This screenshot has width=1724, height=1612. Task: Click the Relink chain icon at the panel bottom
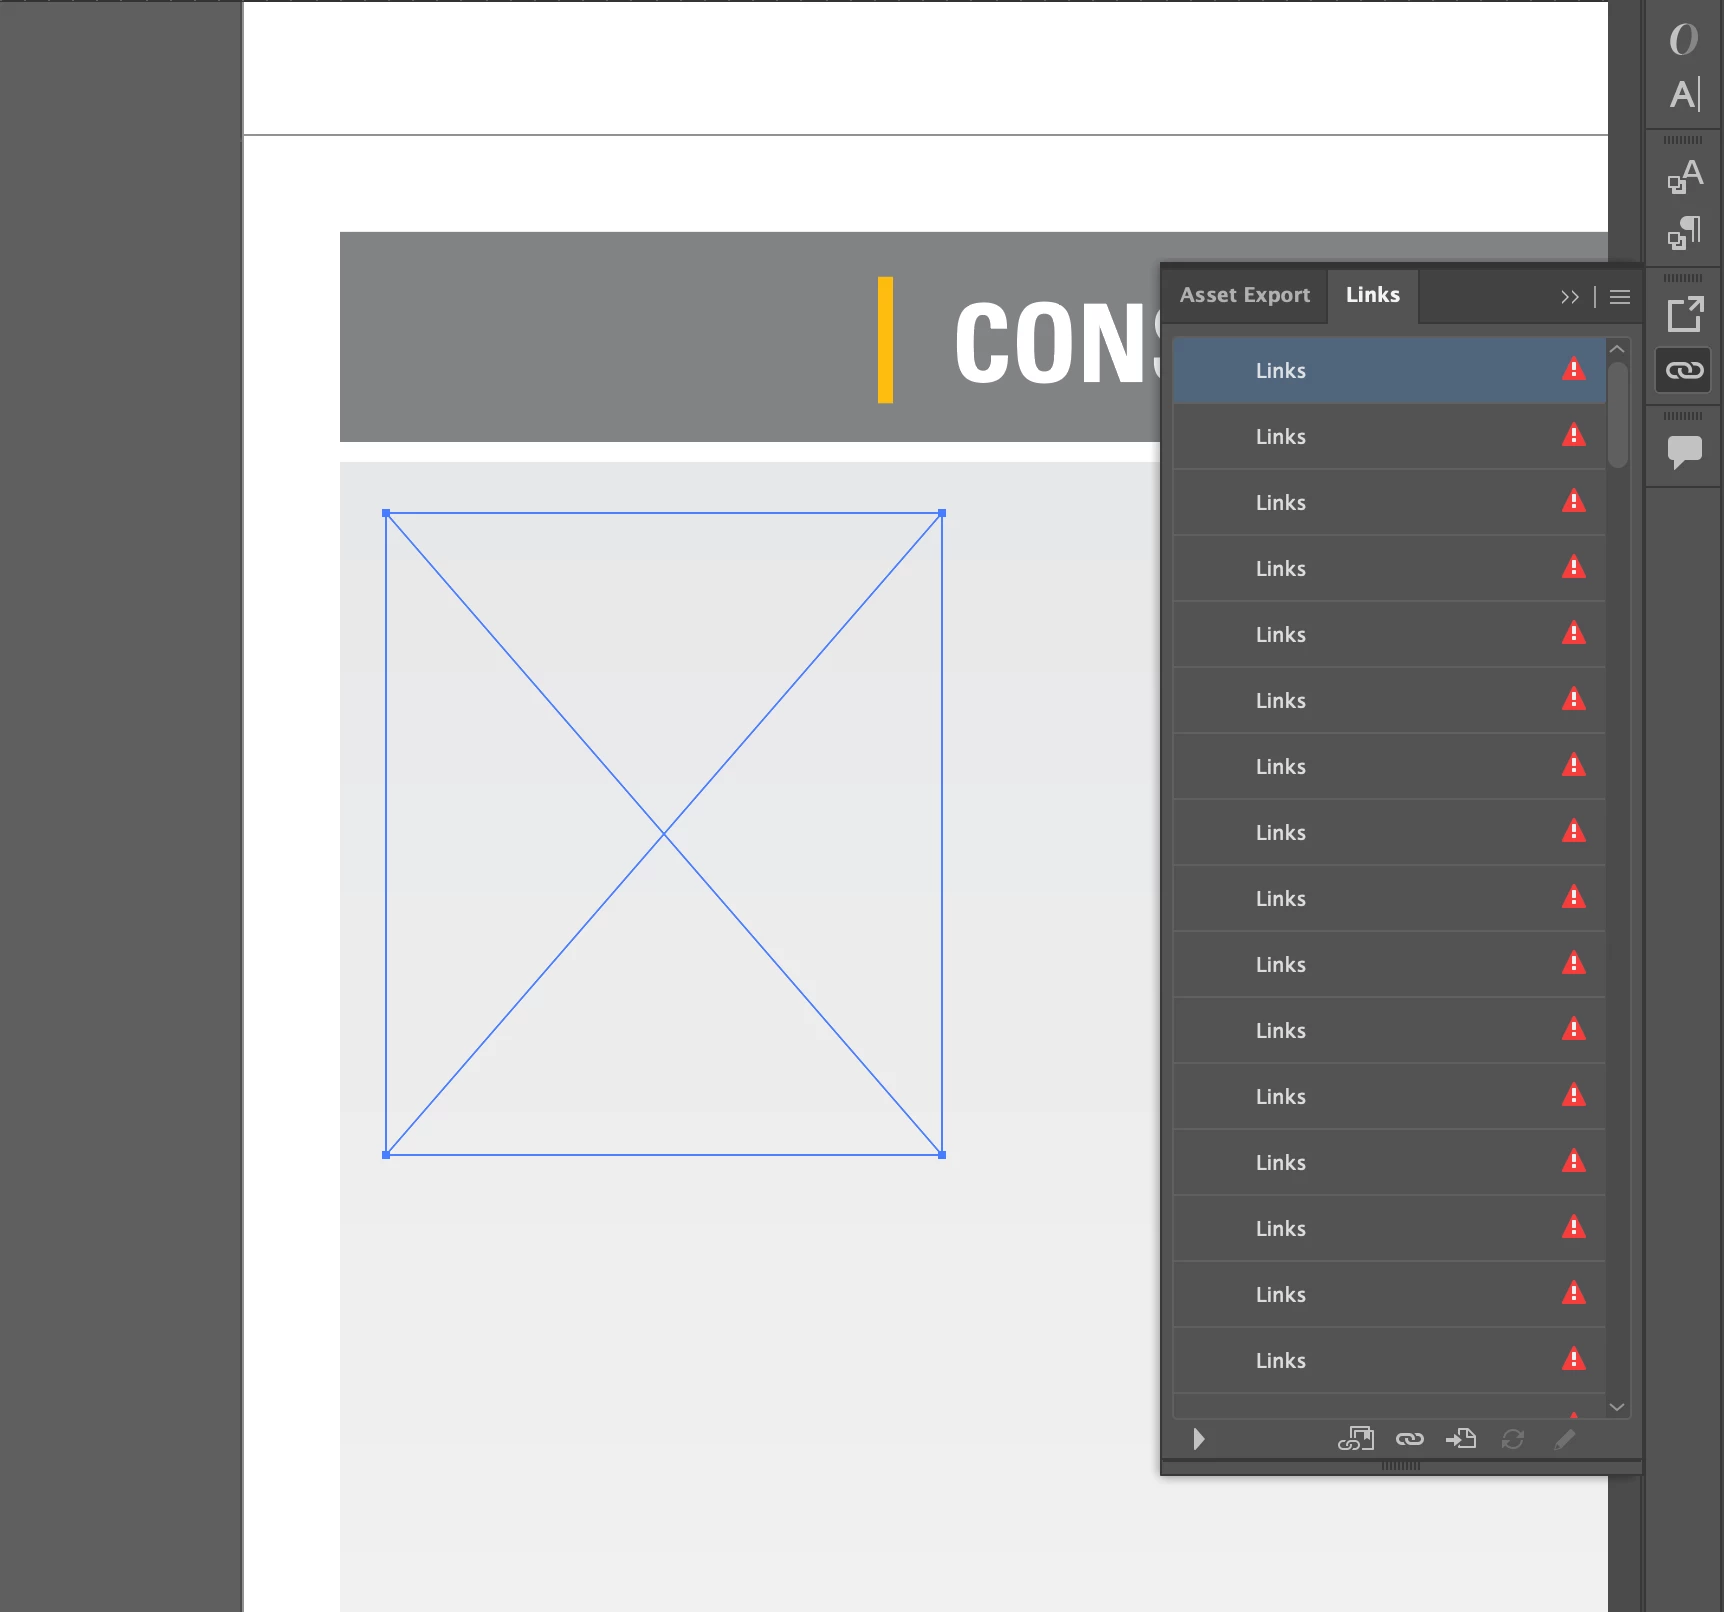coord(1410,1439)
